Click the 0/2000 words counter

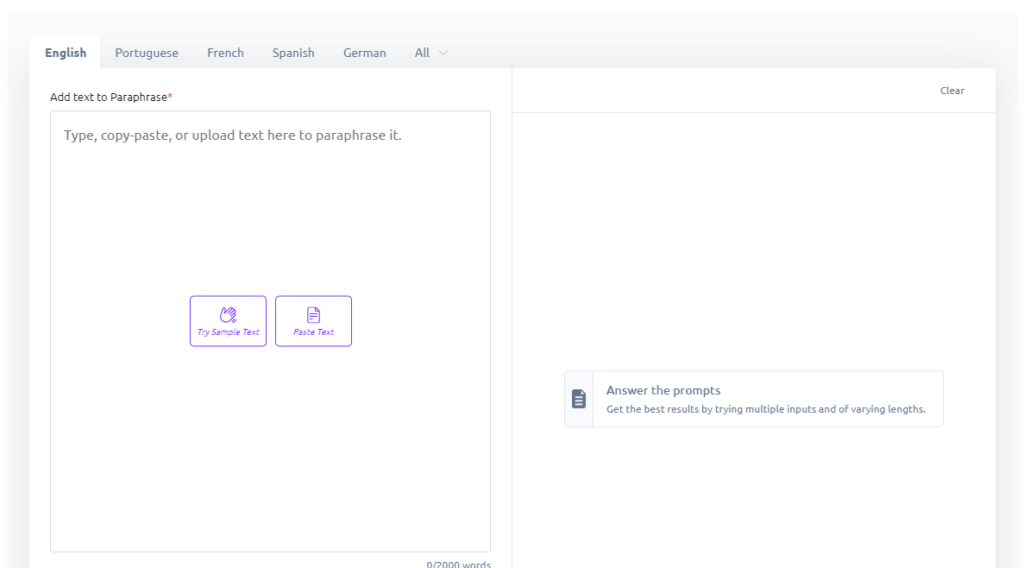[x=458, y=564]
